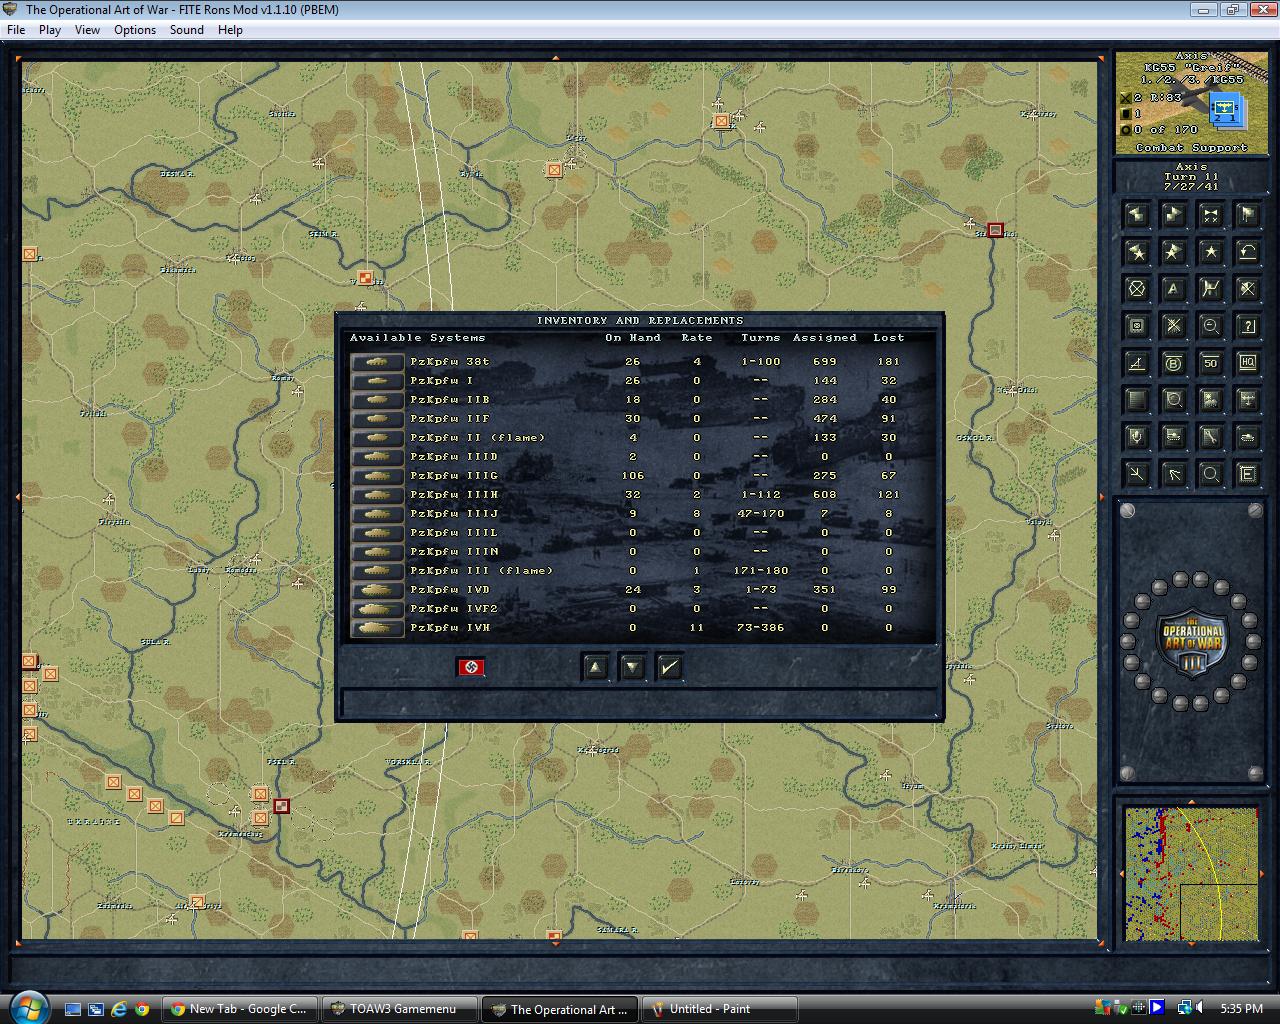Click the letter A icon button
The width and height of the screenshot is (1280, 1024).
1173,289
